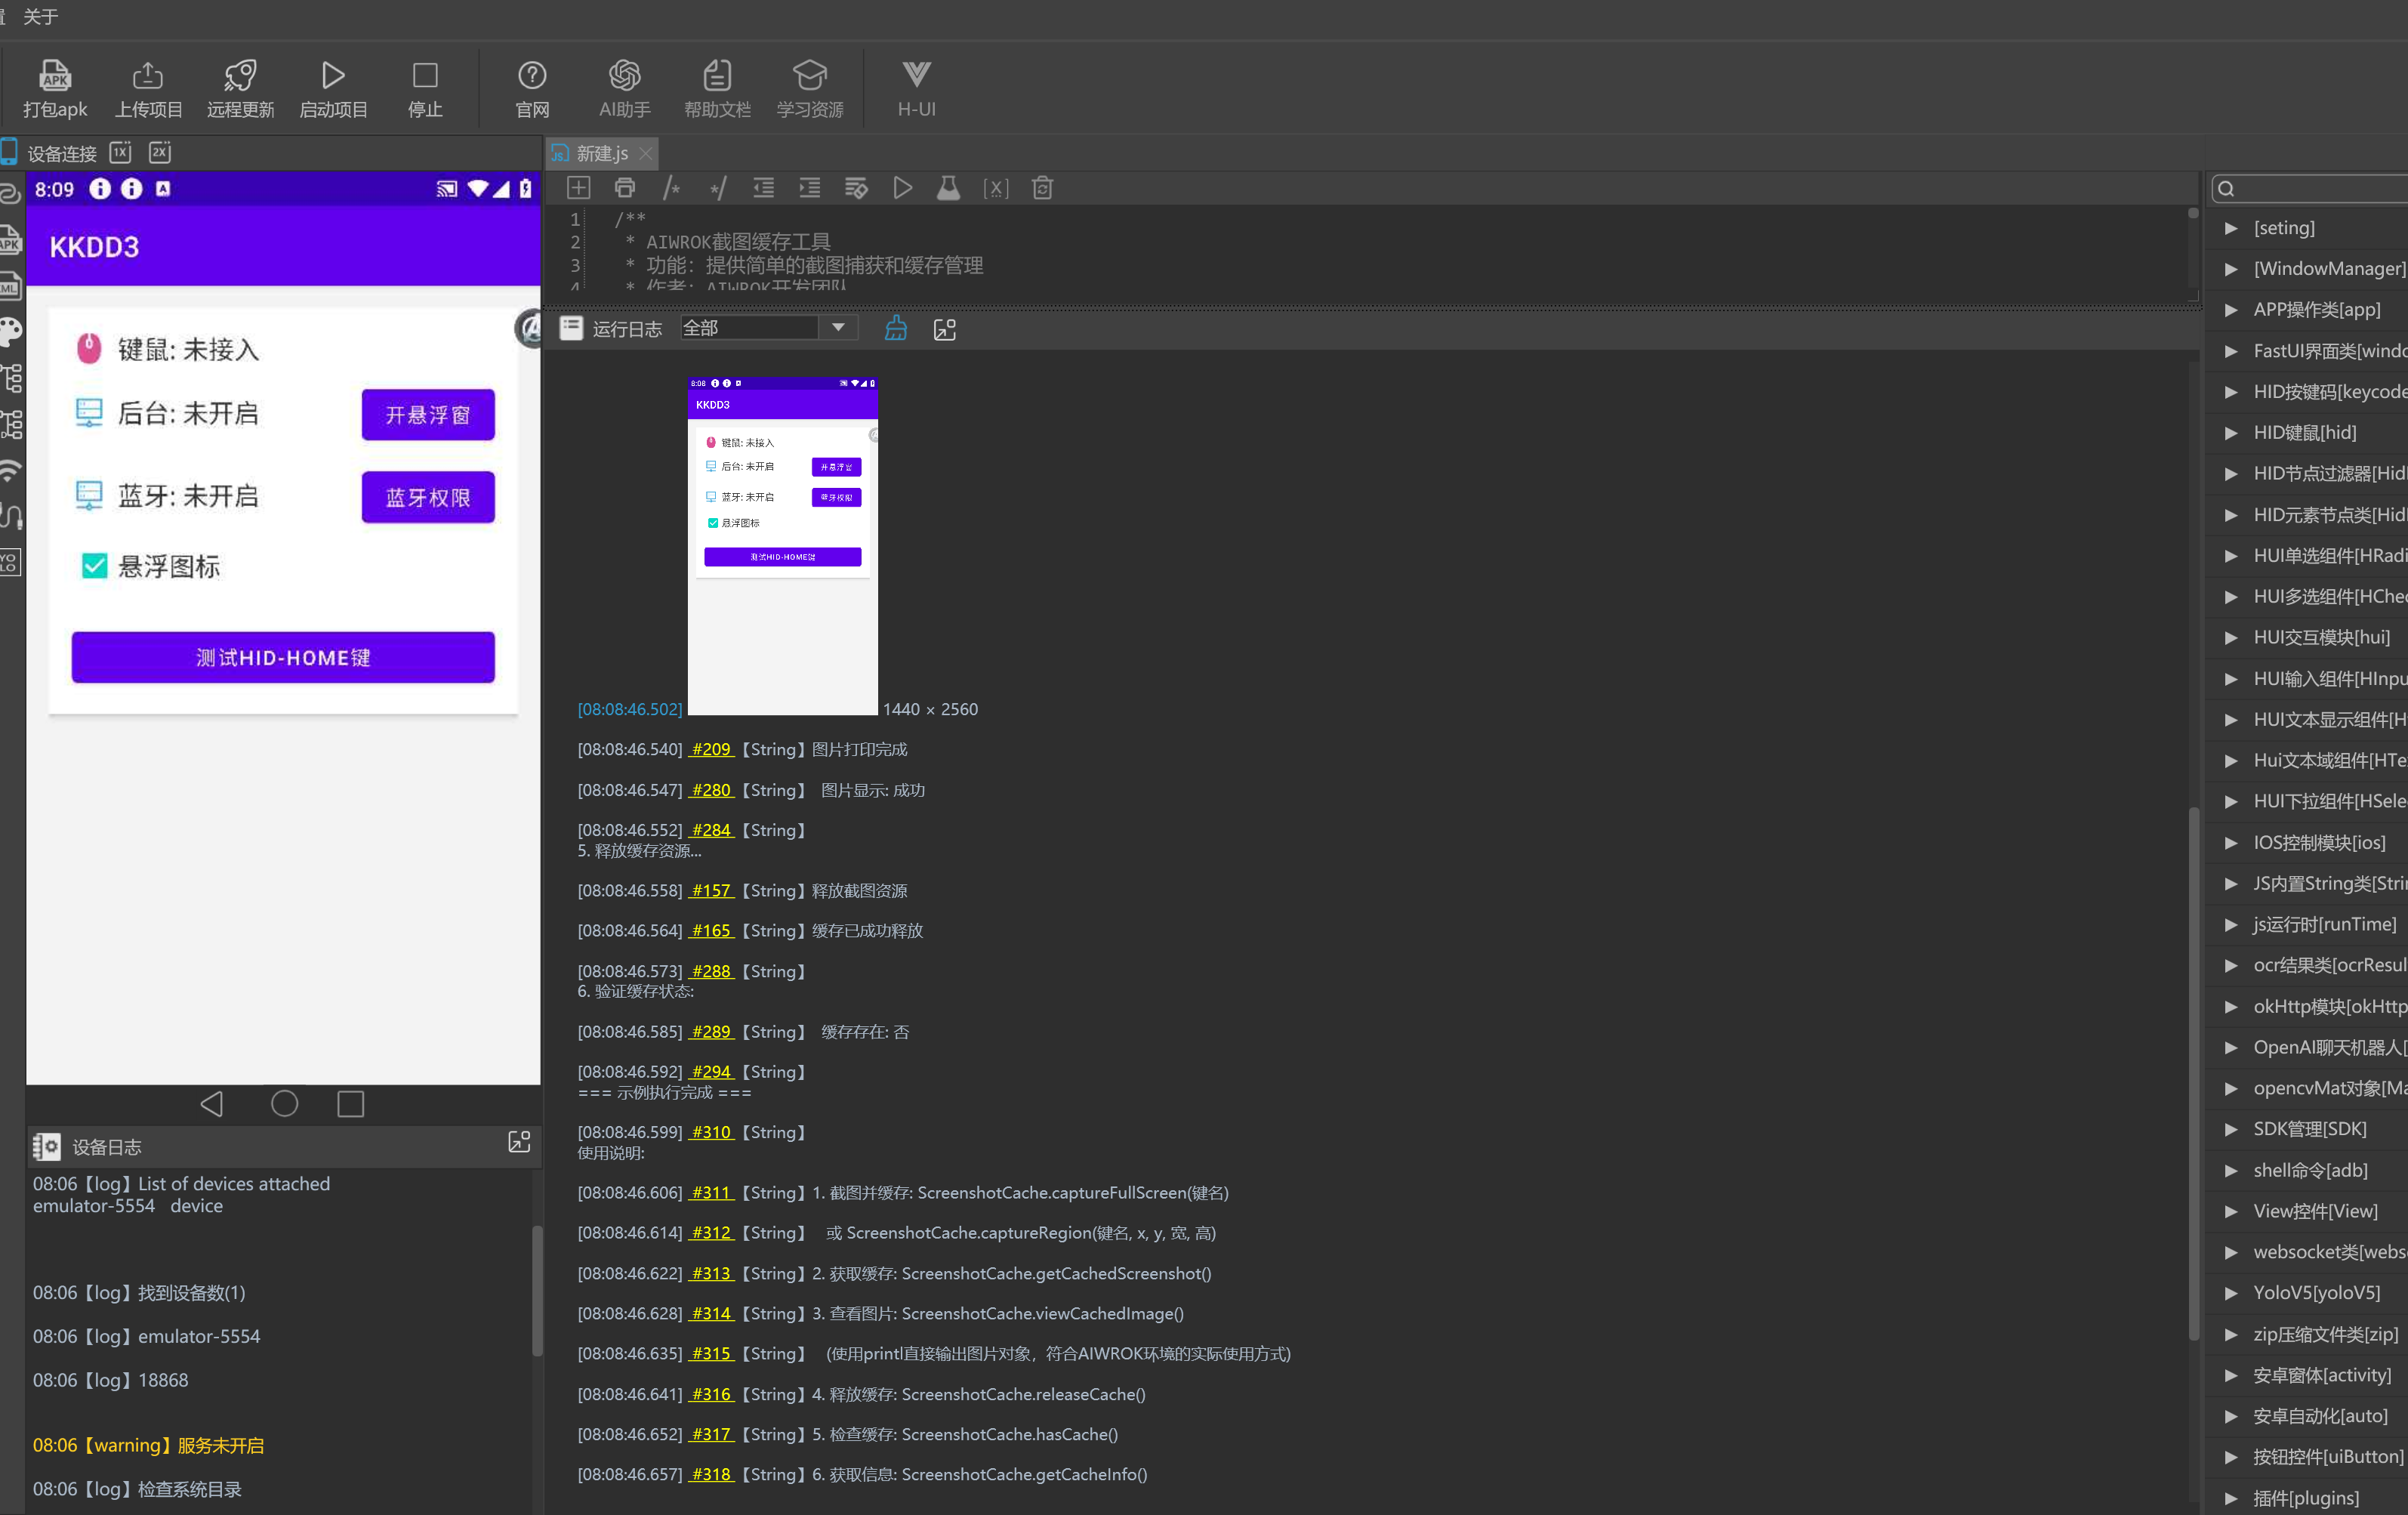Screen dimensions: 2408x1515
Task: Click the screenshot thumbnail in run log
Action: (782, 546)
